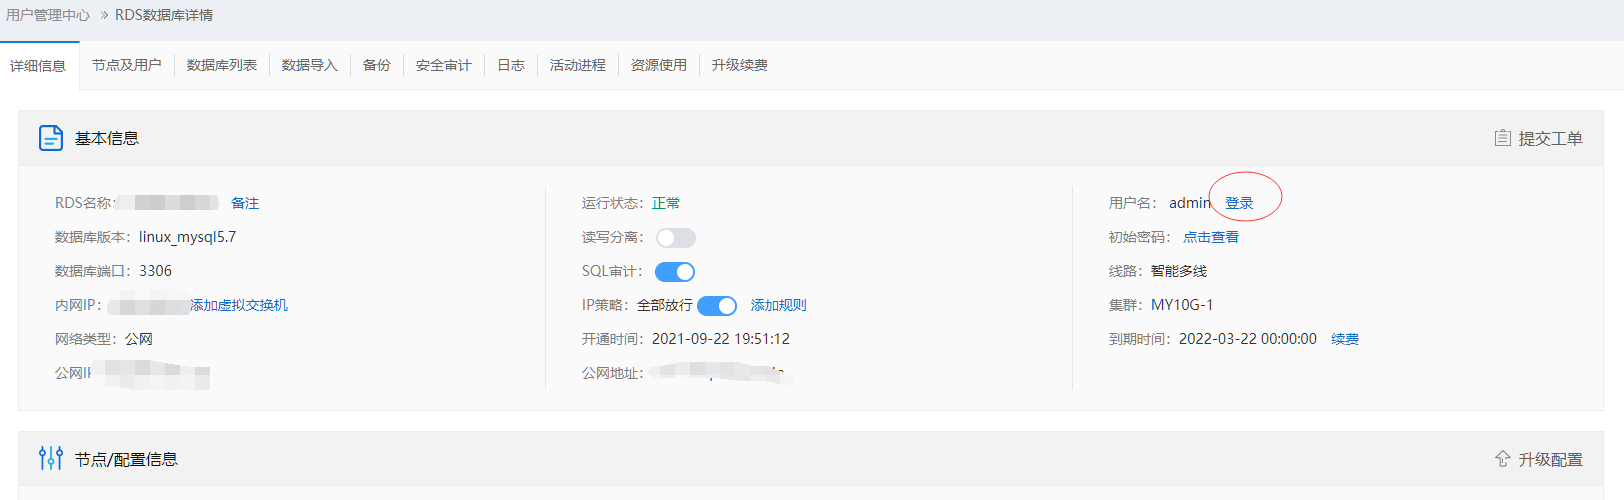This screenshot has width=1624, height=500.
Task: Toggle the 读写分离 switch on
Action: pyautogui.click(x=675, y=238)
